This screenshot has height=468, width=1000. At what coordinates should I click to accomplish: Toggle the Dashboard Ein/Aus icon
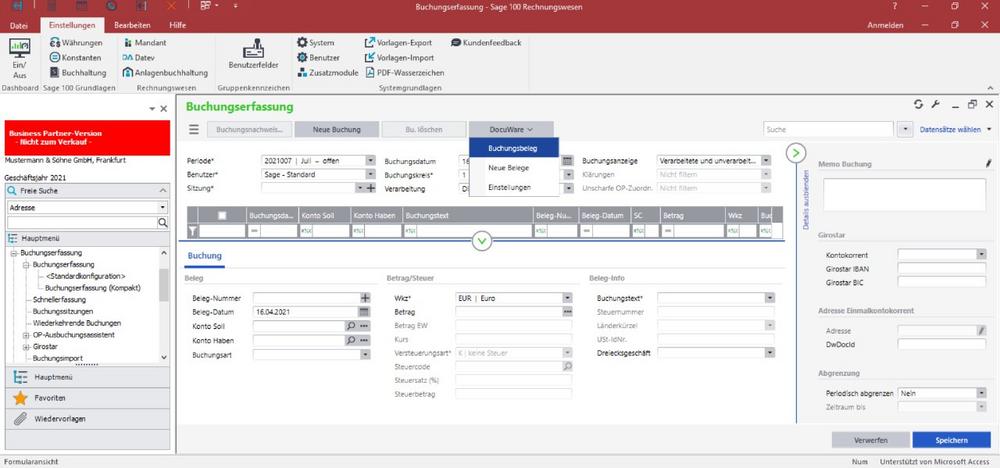(x=20, y=57)
